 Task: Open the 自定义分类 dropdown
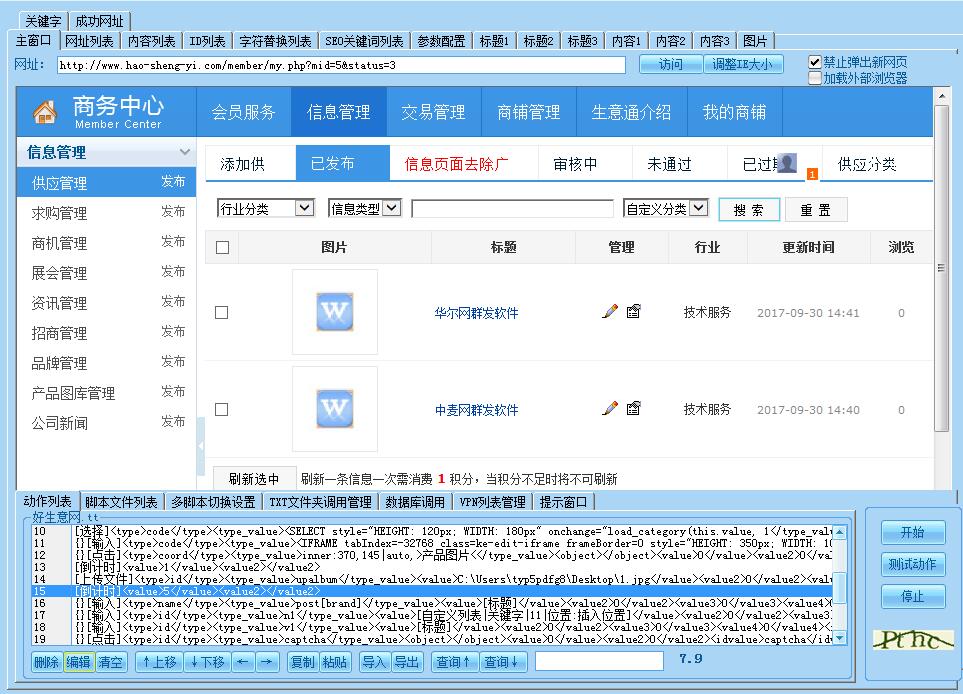[x=666, y=209]
